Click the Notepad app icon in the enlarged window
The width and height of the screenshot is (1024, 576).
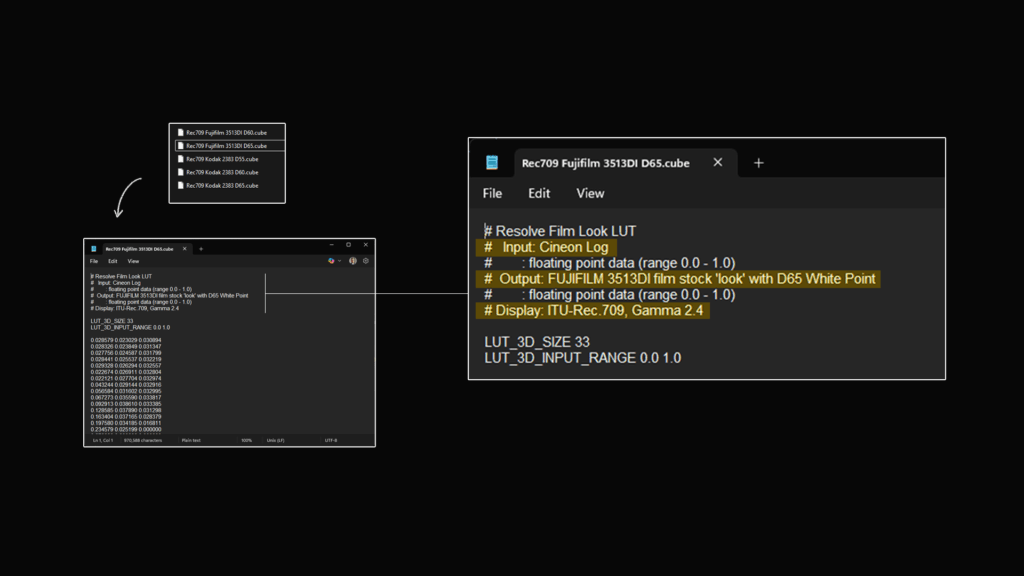[492, 163]
